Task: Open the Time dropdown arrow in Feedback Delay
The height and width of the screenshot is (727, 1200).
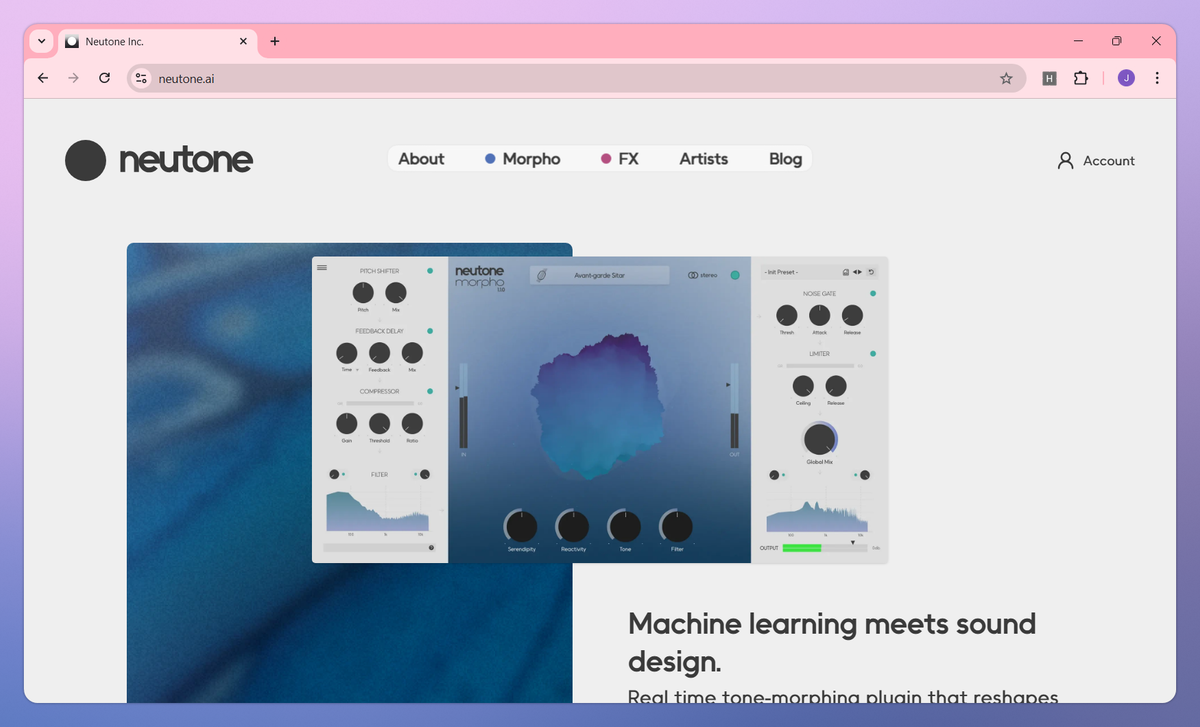Action: pyautogui.click(x=357, y=370)
